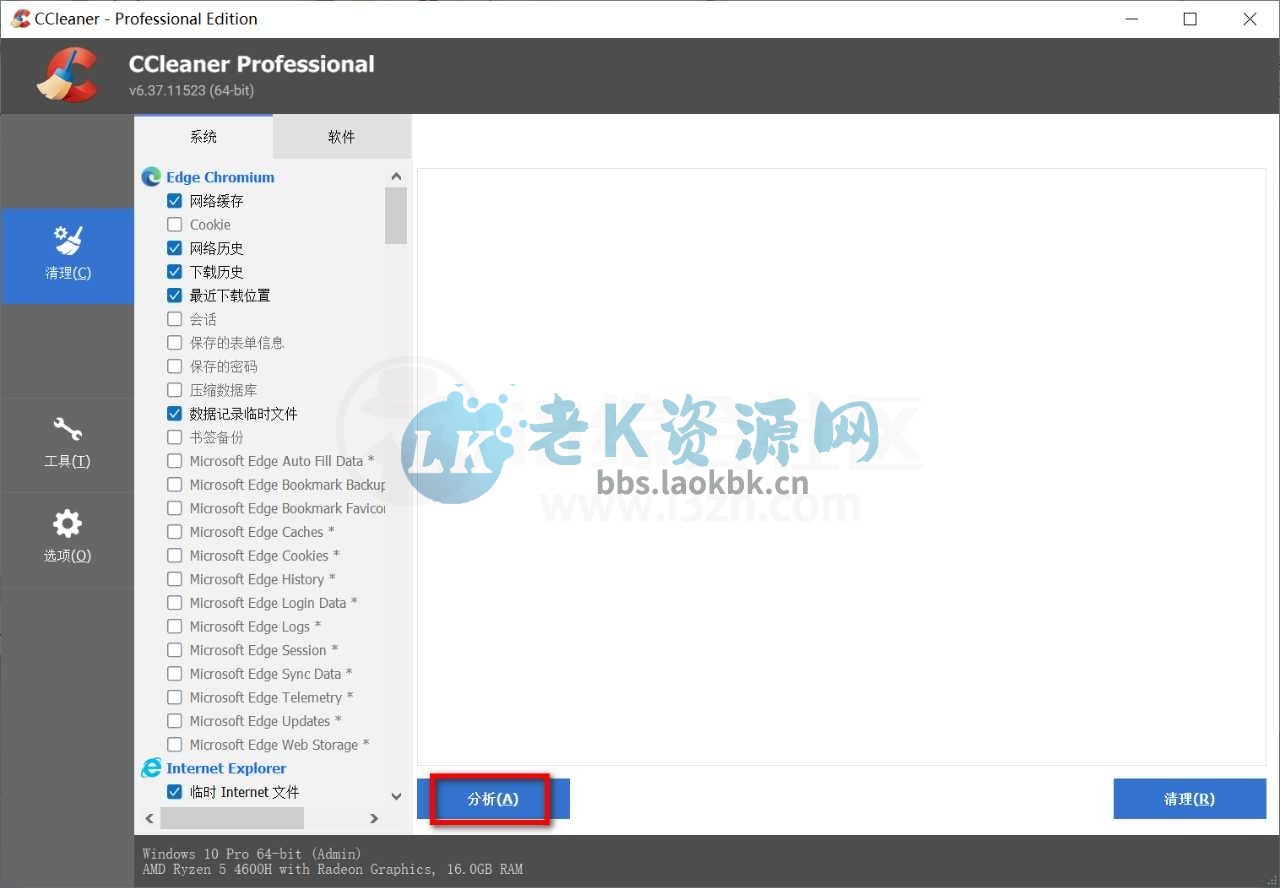The image size is (1280, 888).
Task: Click the Edge Chromium browser icon
Action: [151, 177]
